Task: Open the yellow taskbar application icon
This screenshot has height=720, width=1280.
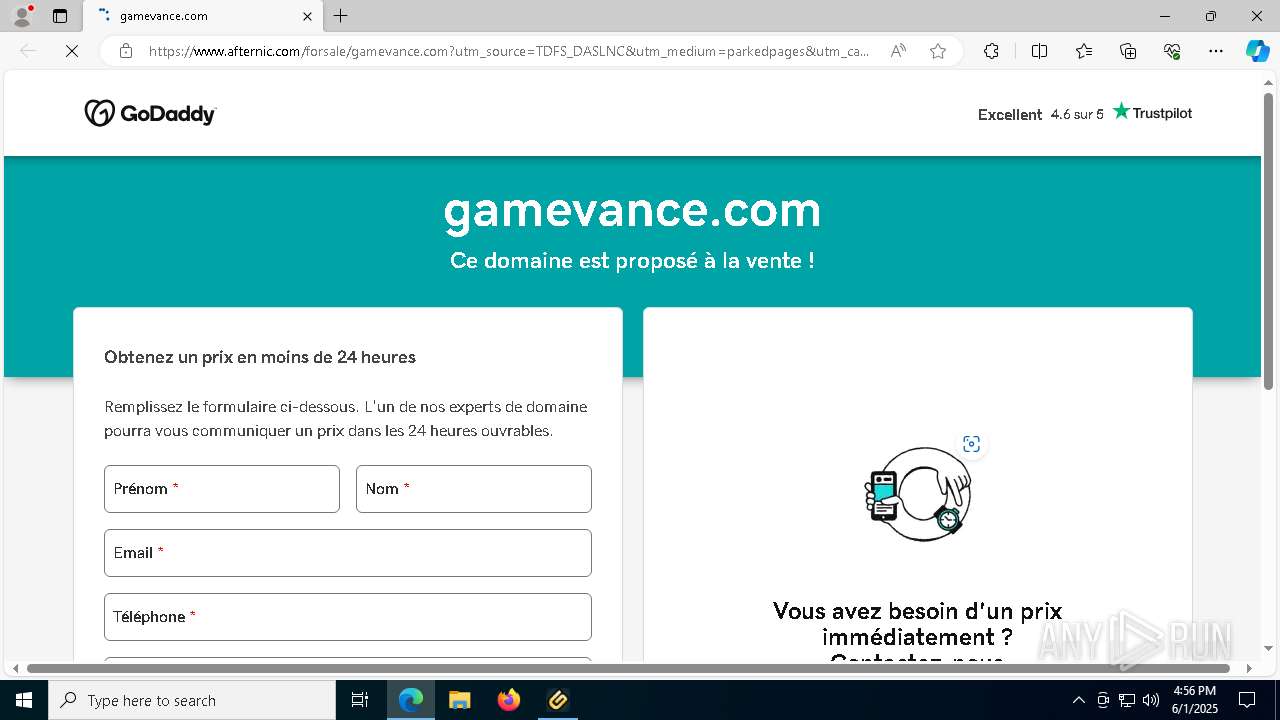Action: pos(558,700)
